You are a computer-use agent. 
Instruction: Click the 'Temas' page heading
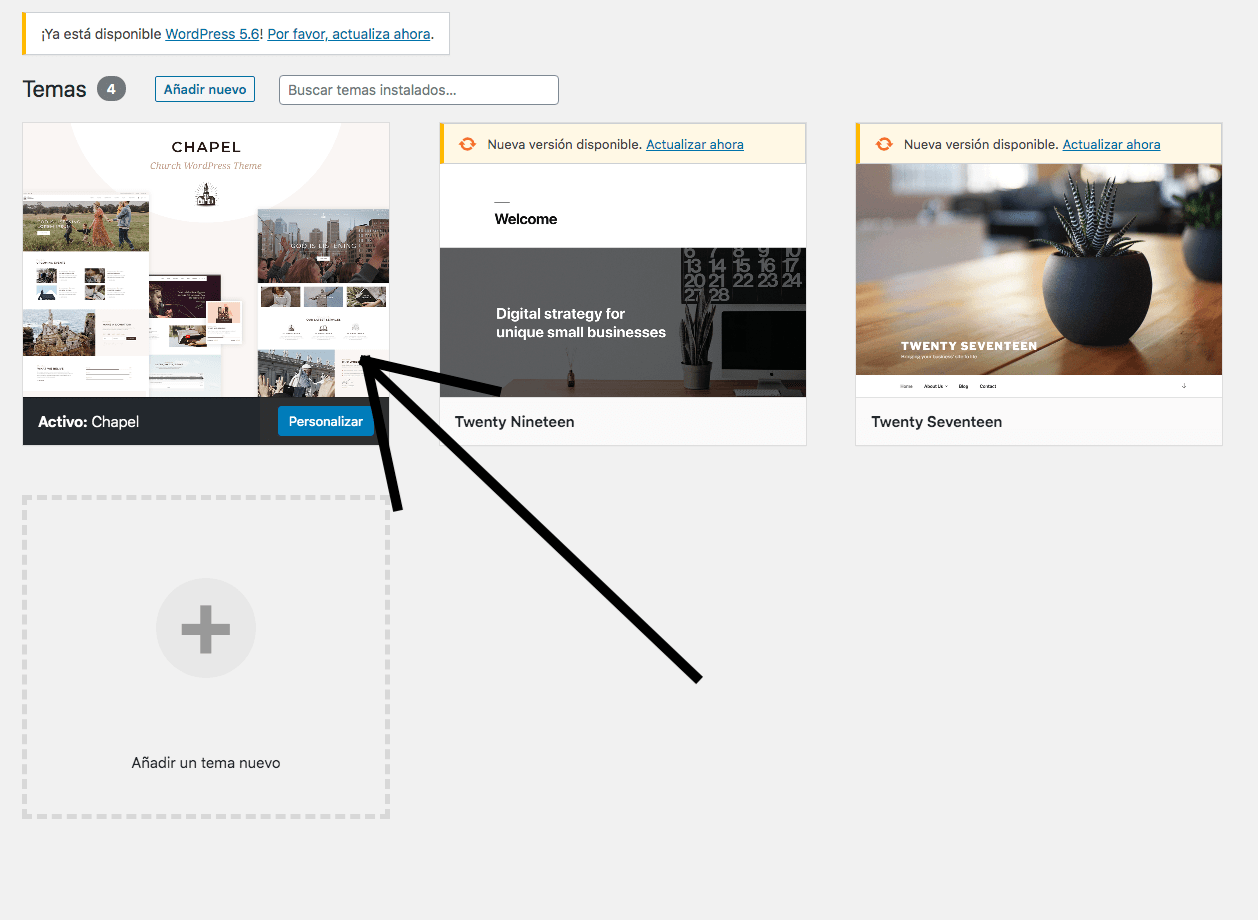(x=55, y=89)
